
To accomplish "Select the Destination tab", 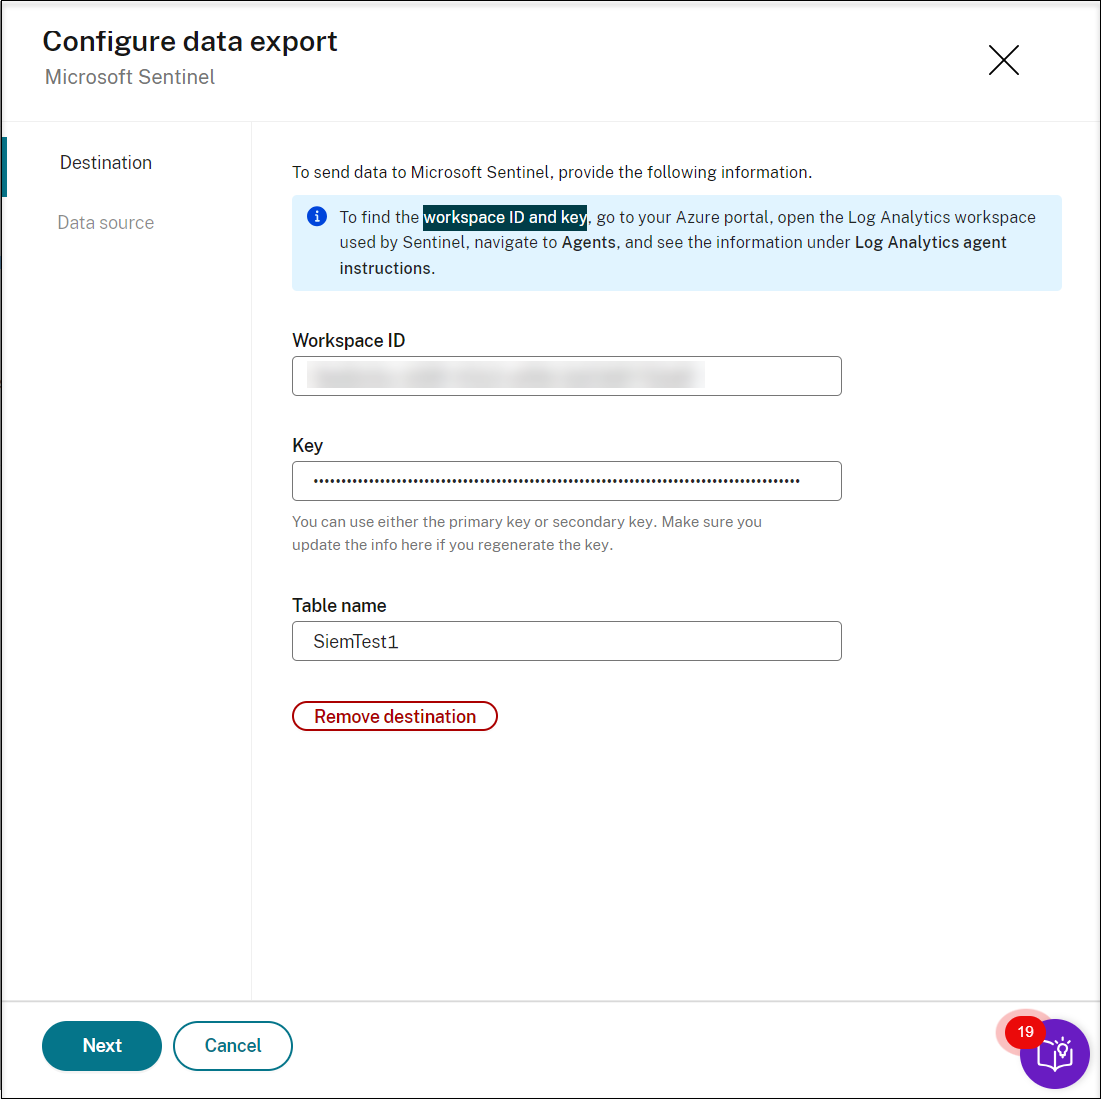I will pyautogui.click(x=106, y=163).
